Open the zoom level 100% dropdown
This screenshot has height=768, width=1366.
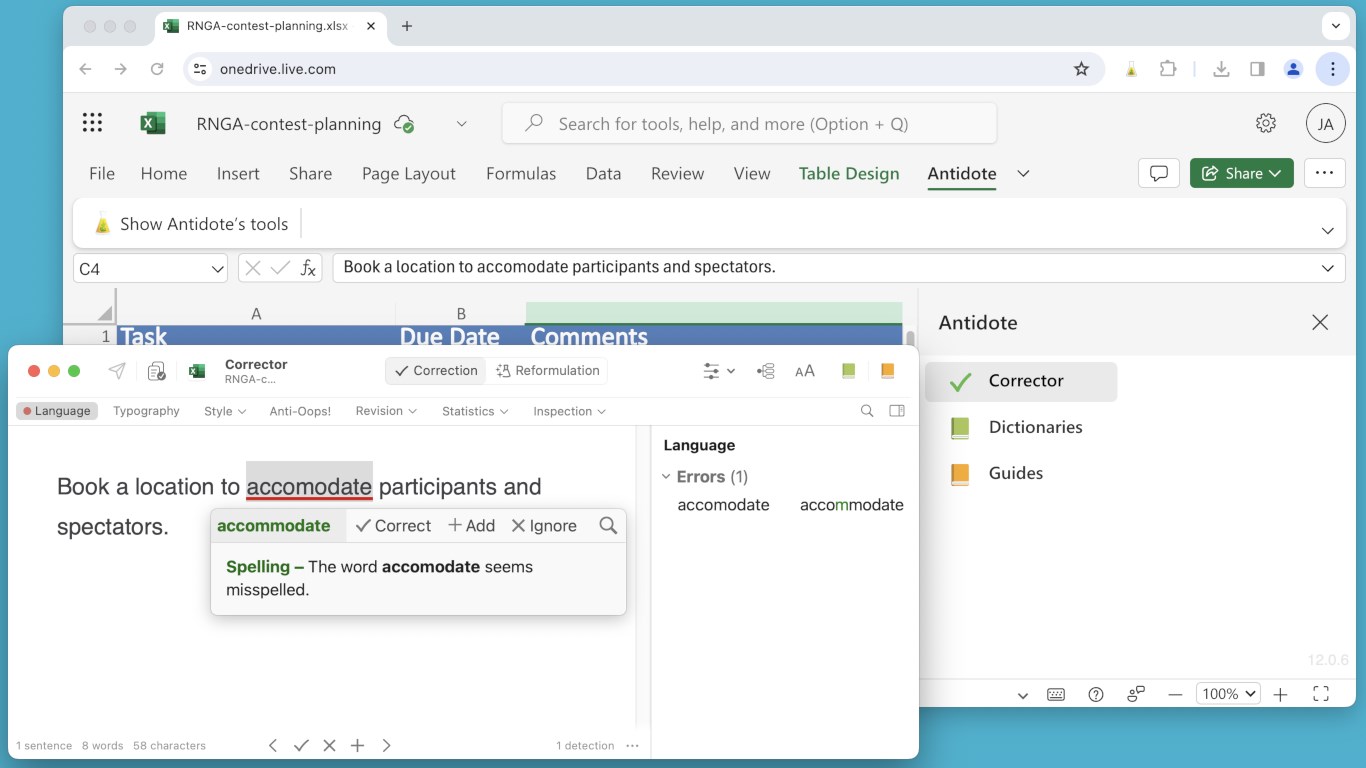1228,694
